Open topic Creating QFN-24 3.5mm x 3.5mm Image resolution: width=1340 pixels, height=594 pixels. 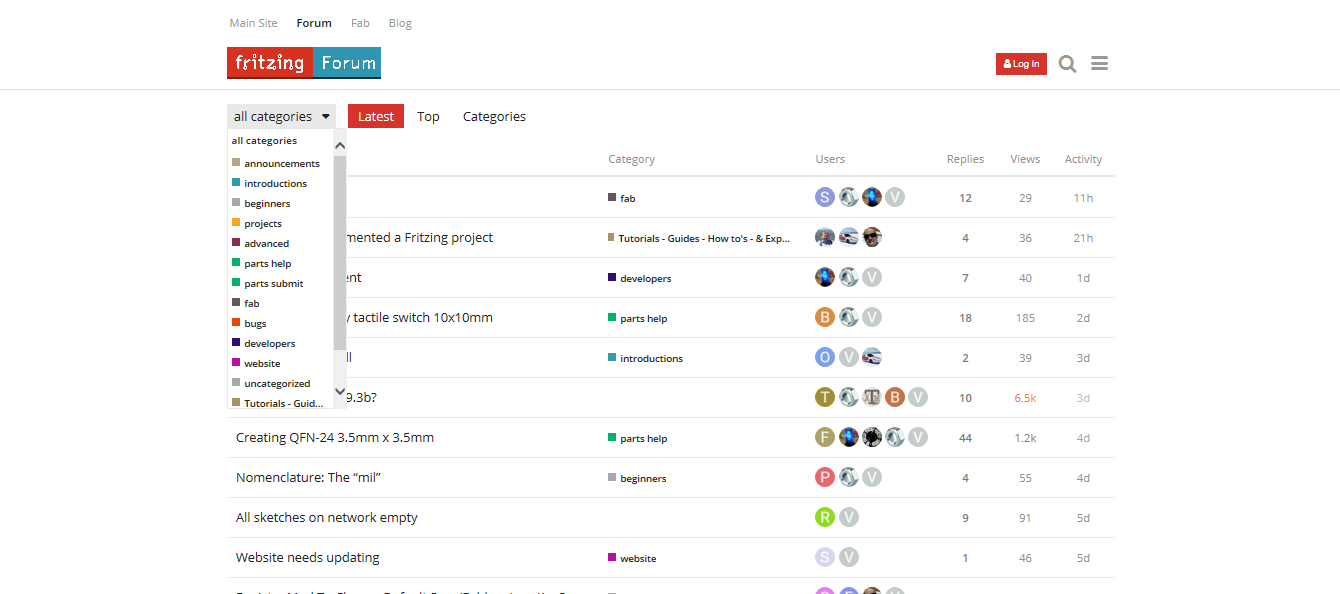click(335, 437)
